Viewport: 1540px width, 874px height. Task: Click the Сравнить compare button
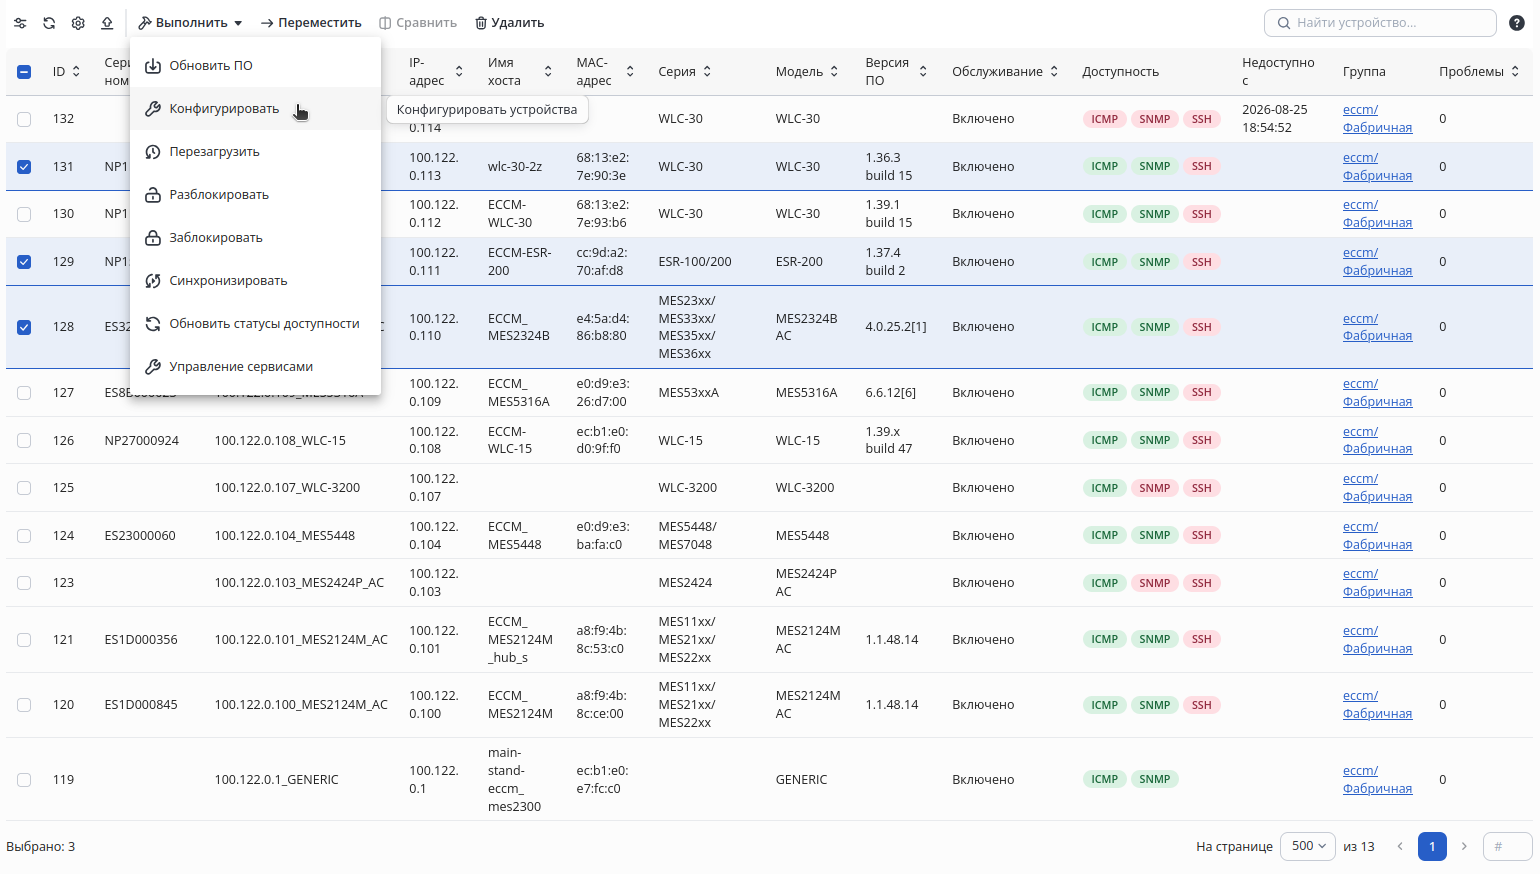tap(418, 23)
